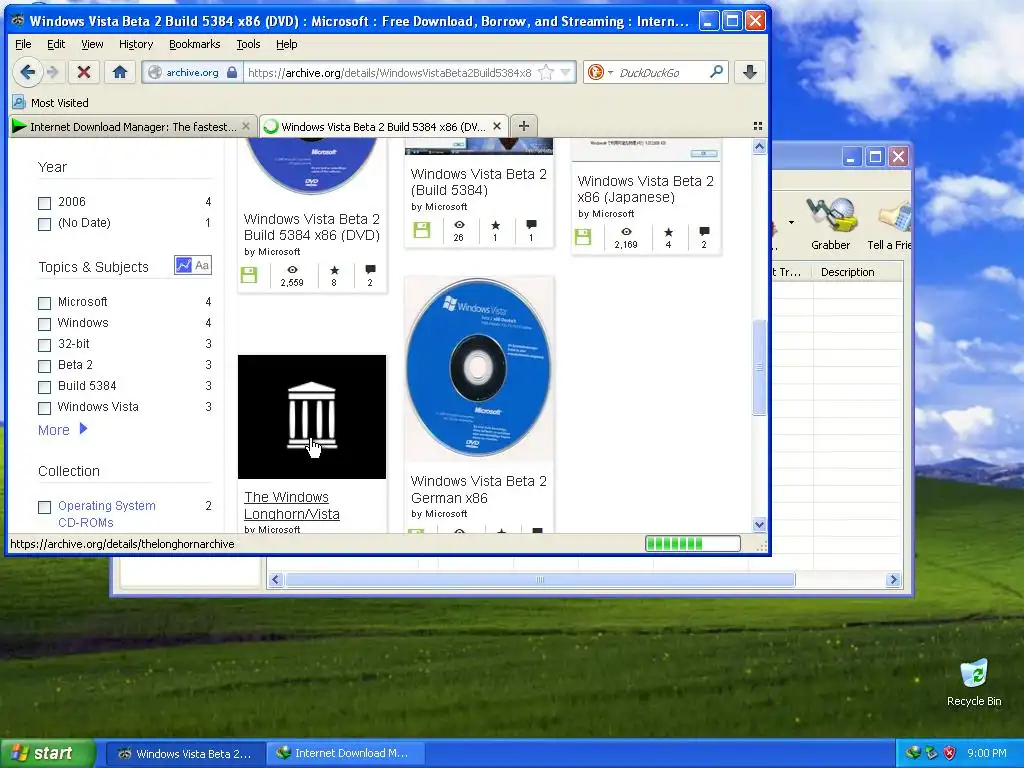This screenshot has width=1024, height=768.
Task: Open the Downloads arrow button
Action: (750, 72)
